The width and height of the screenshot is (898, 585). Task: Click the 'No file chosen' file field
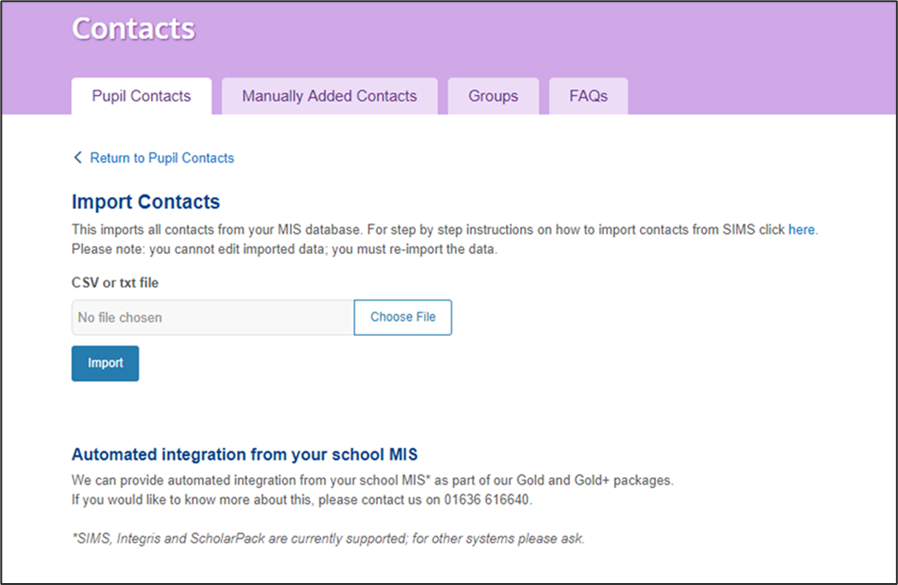coord(212,318)
